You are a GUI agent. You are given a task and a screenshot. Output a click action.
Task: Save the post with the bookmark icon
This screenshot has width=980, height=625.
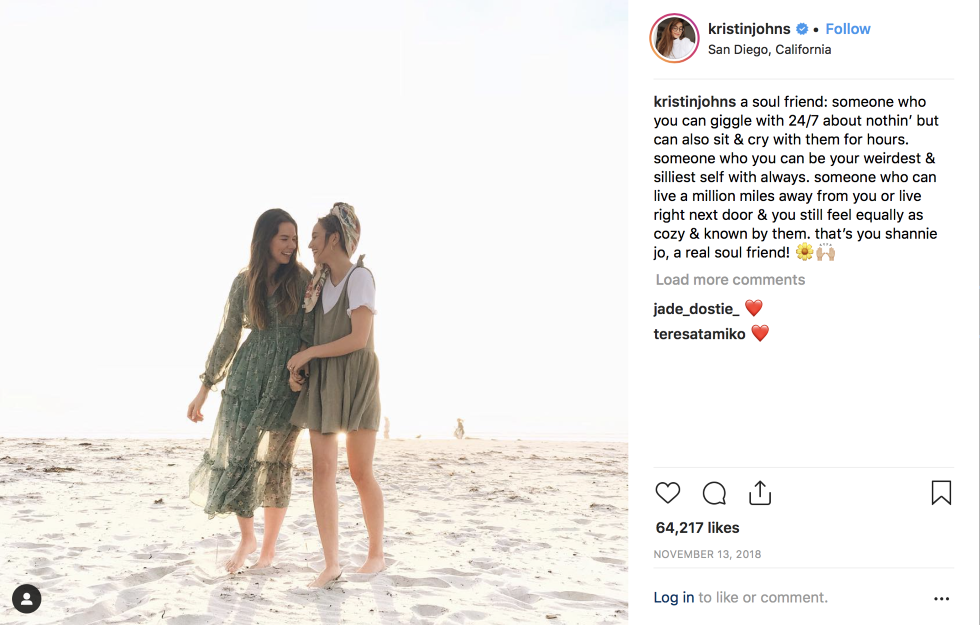[941, 492]
